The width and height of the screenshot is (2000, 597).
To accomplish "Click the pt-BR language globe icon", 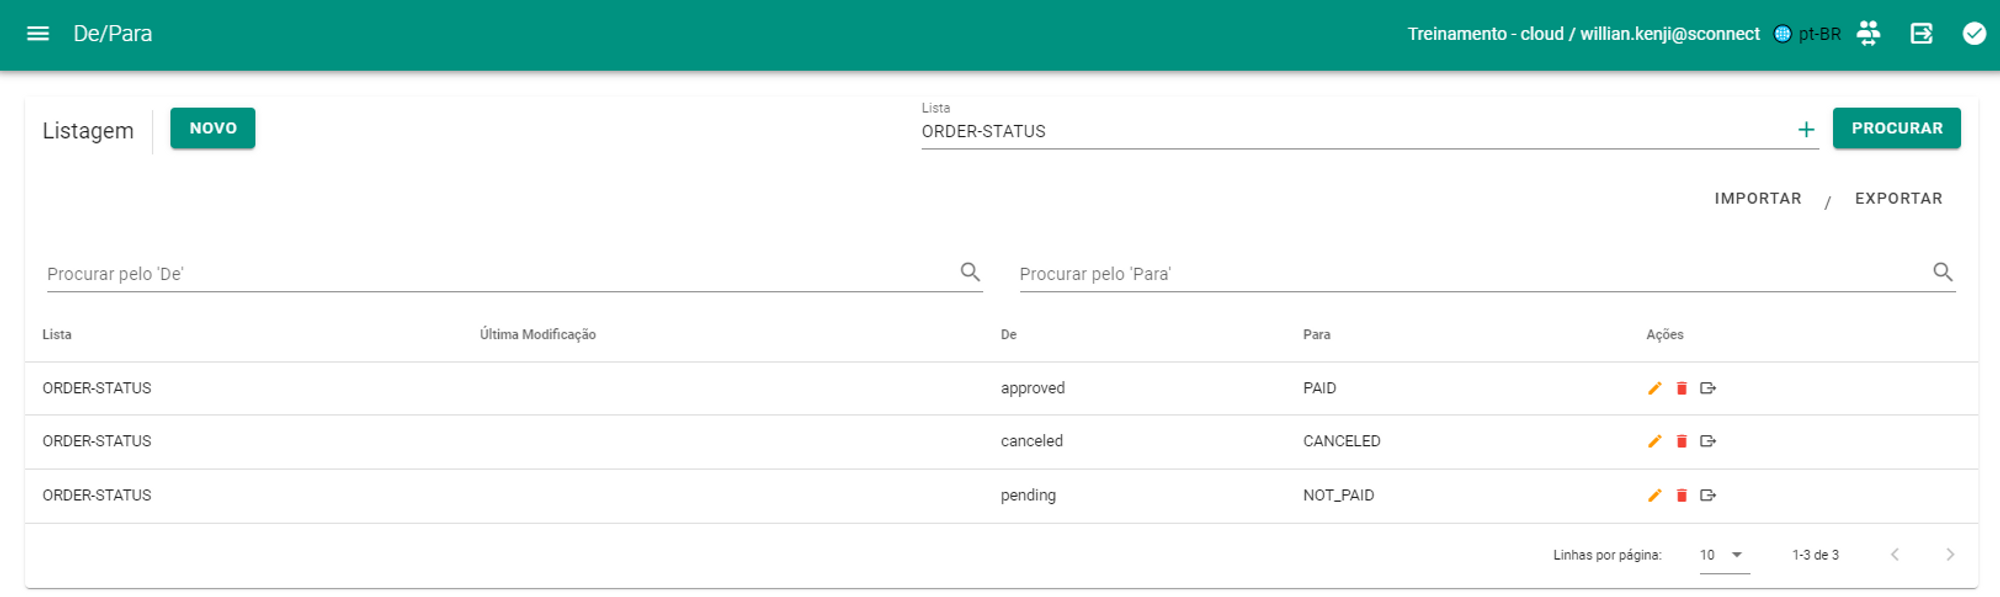I will 1782,34.
